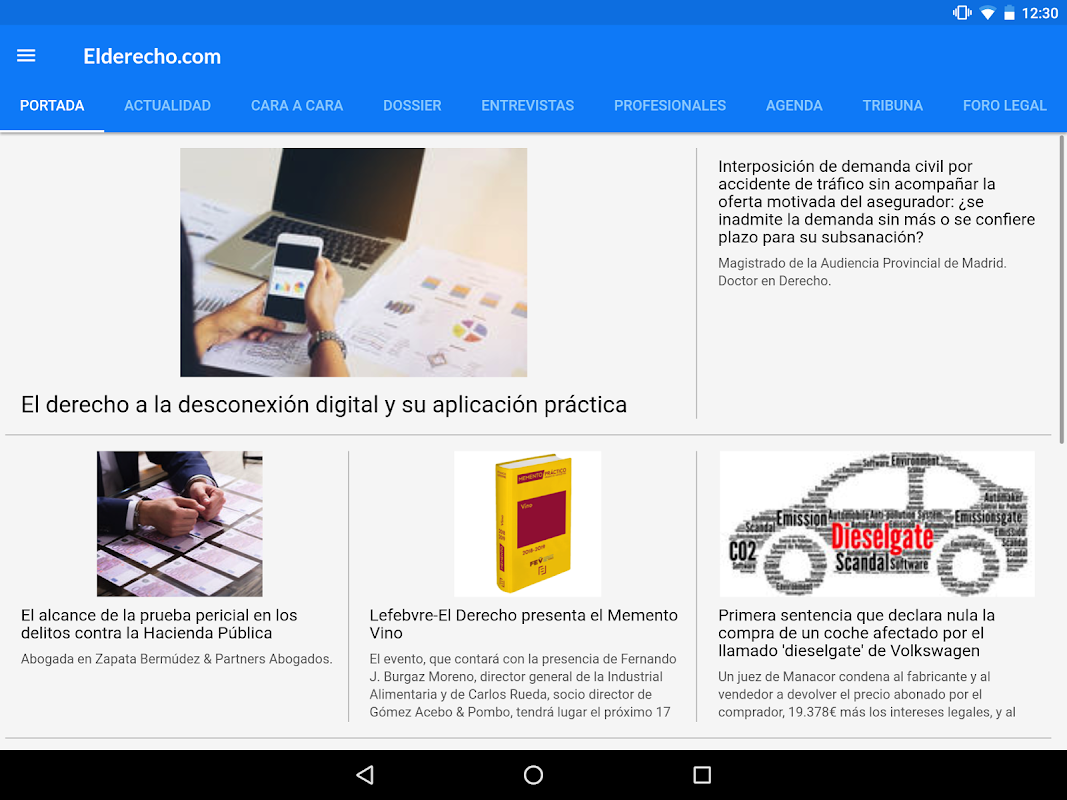This screenshot has height=800, width=1067.
Task: Click the Elderecho.com app title
Action: coord(152,56)
